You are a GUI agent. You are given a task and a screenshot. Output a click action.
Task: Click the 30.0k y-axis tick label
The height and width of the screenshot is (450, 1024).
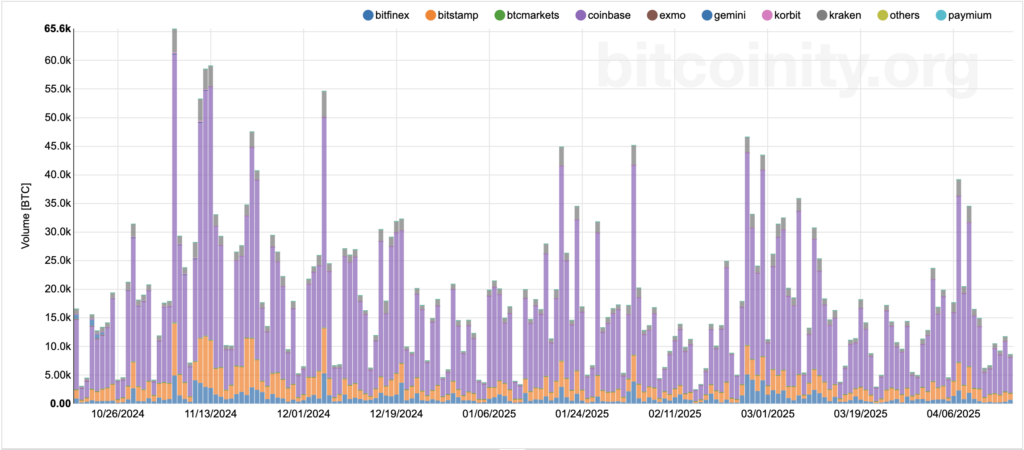(57, 232)
